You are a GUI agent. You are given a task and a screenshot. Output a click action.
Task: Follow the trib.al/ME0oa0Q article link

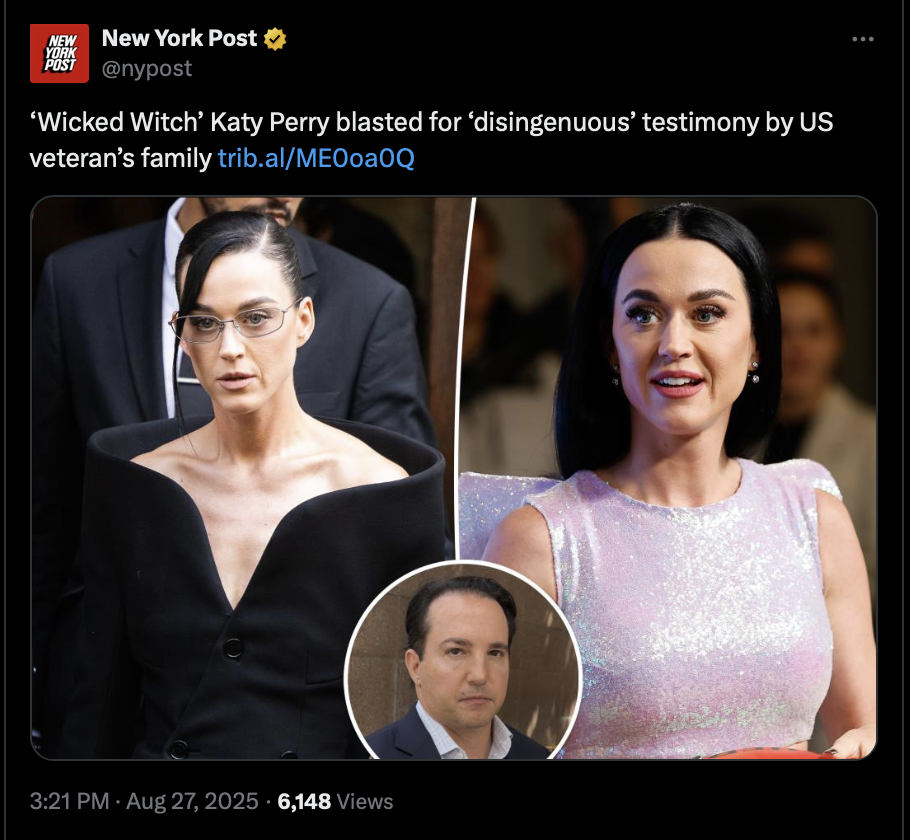click(316, 158)
